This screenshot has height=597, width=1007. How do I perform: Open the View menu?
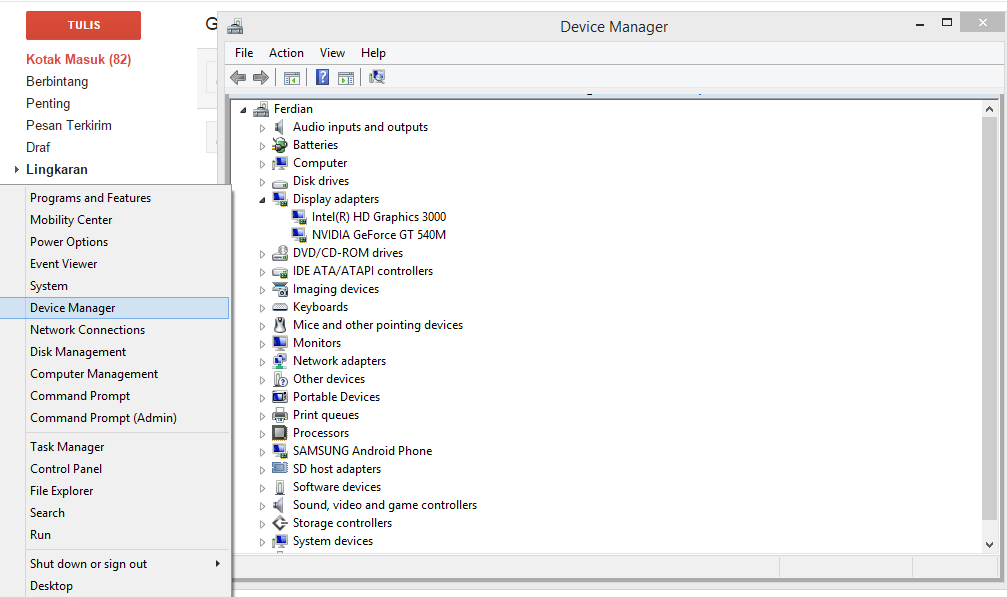332,53
